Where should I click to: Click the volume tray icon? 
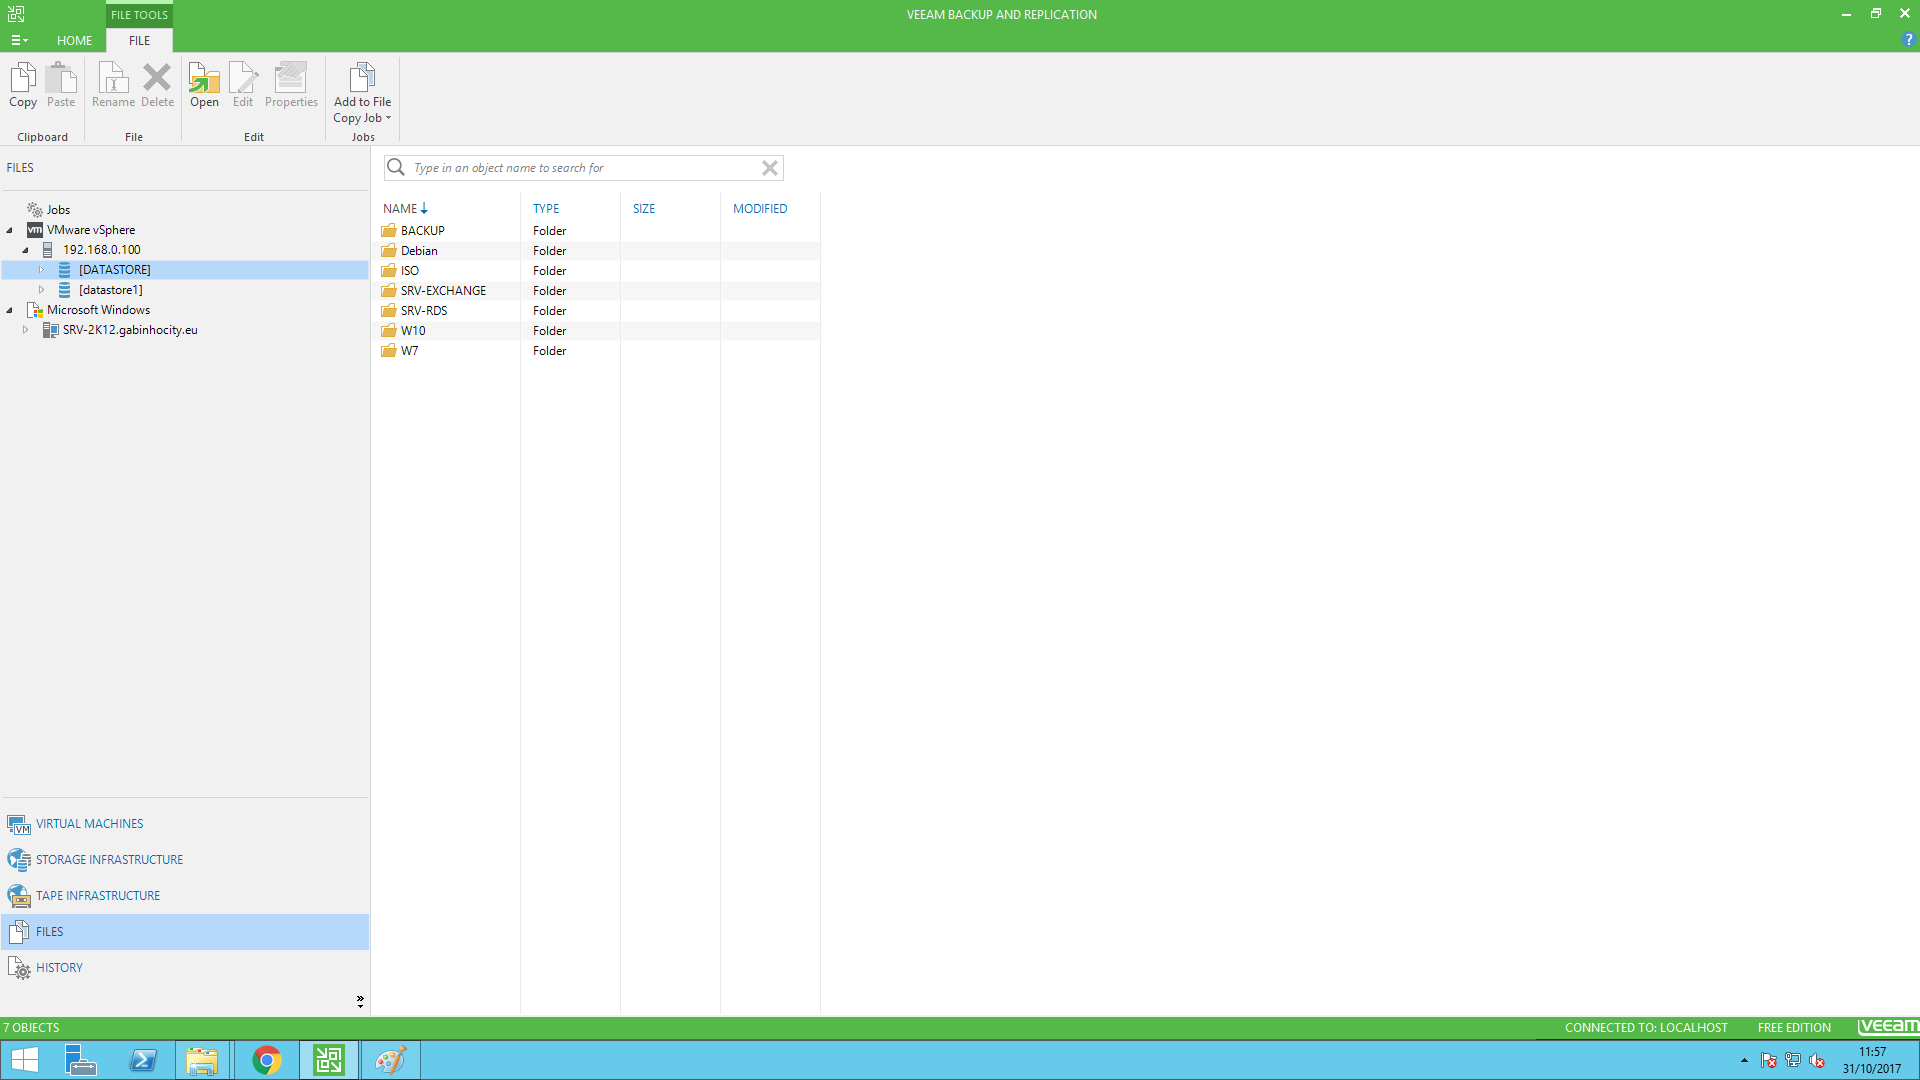[x=1817, y=1061]
